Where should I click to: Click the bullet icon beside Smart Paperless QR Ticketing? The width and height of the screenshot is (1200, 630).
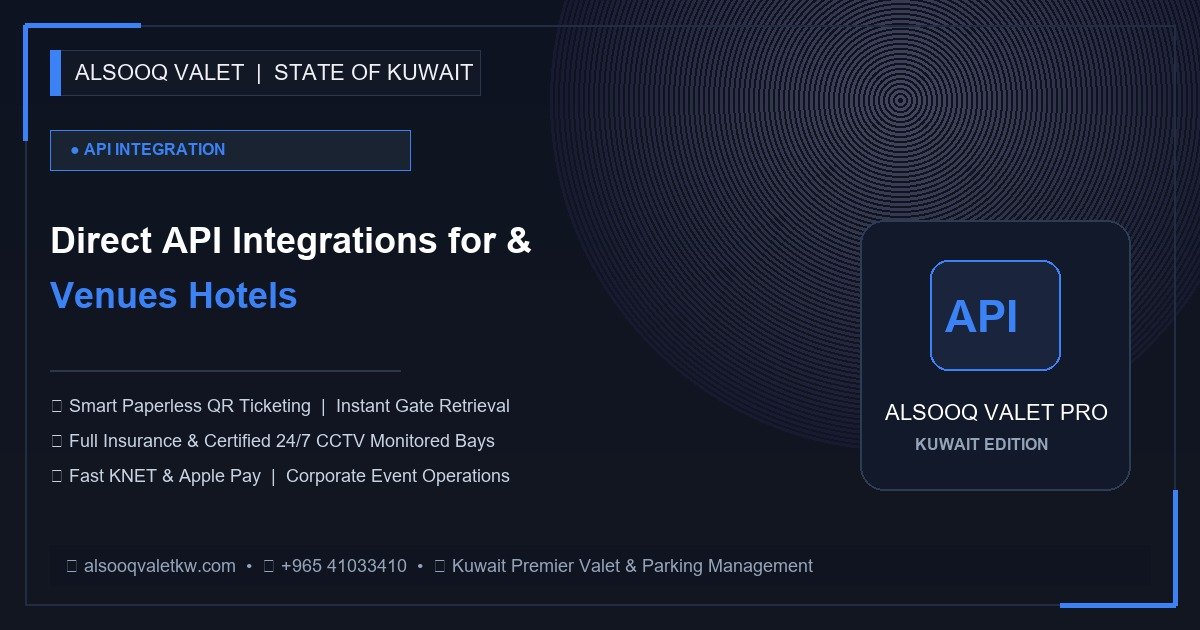(56, 406)
